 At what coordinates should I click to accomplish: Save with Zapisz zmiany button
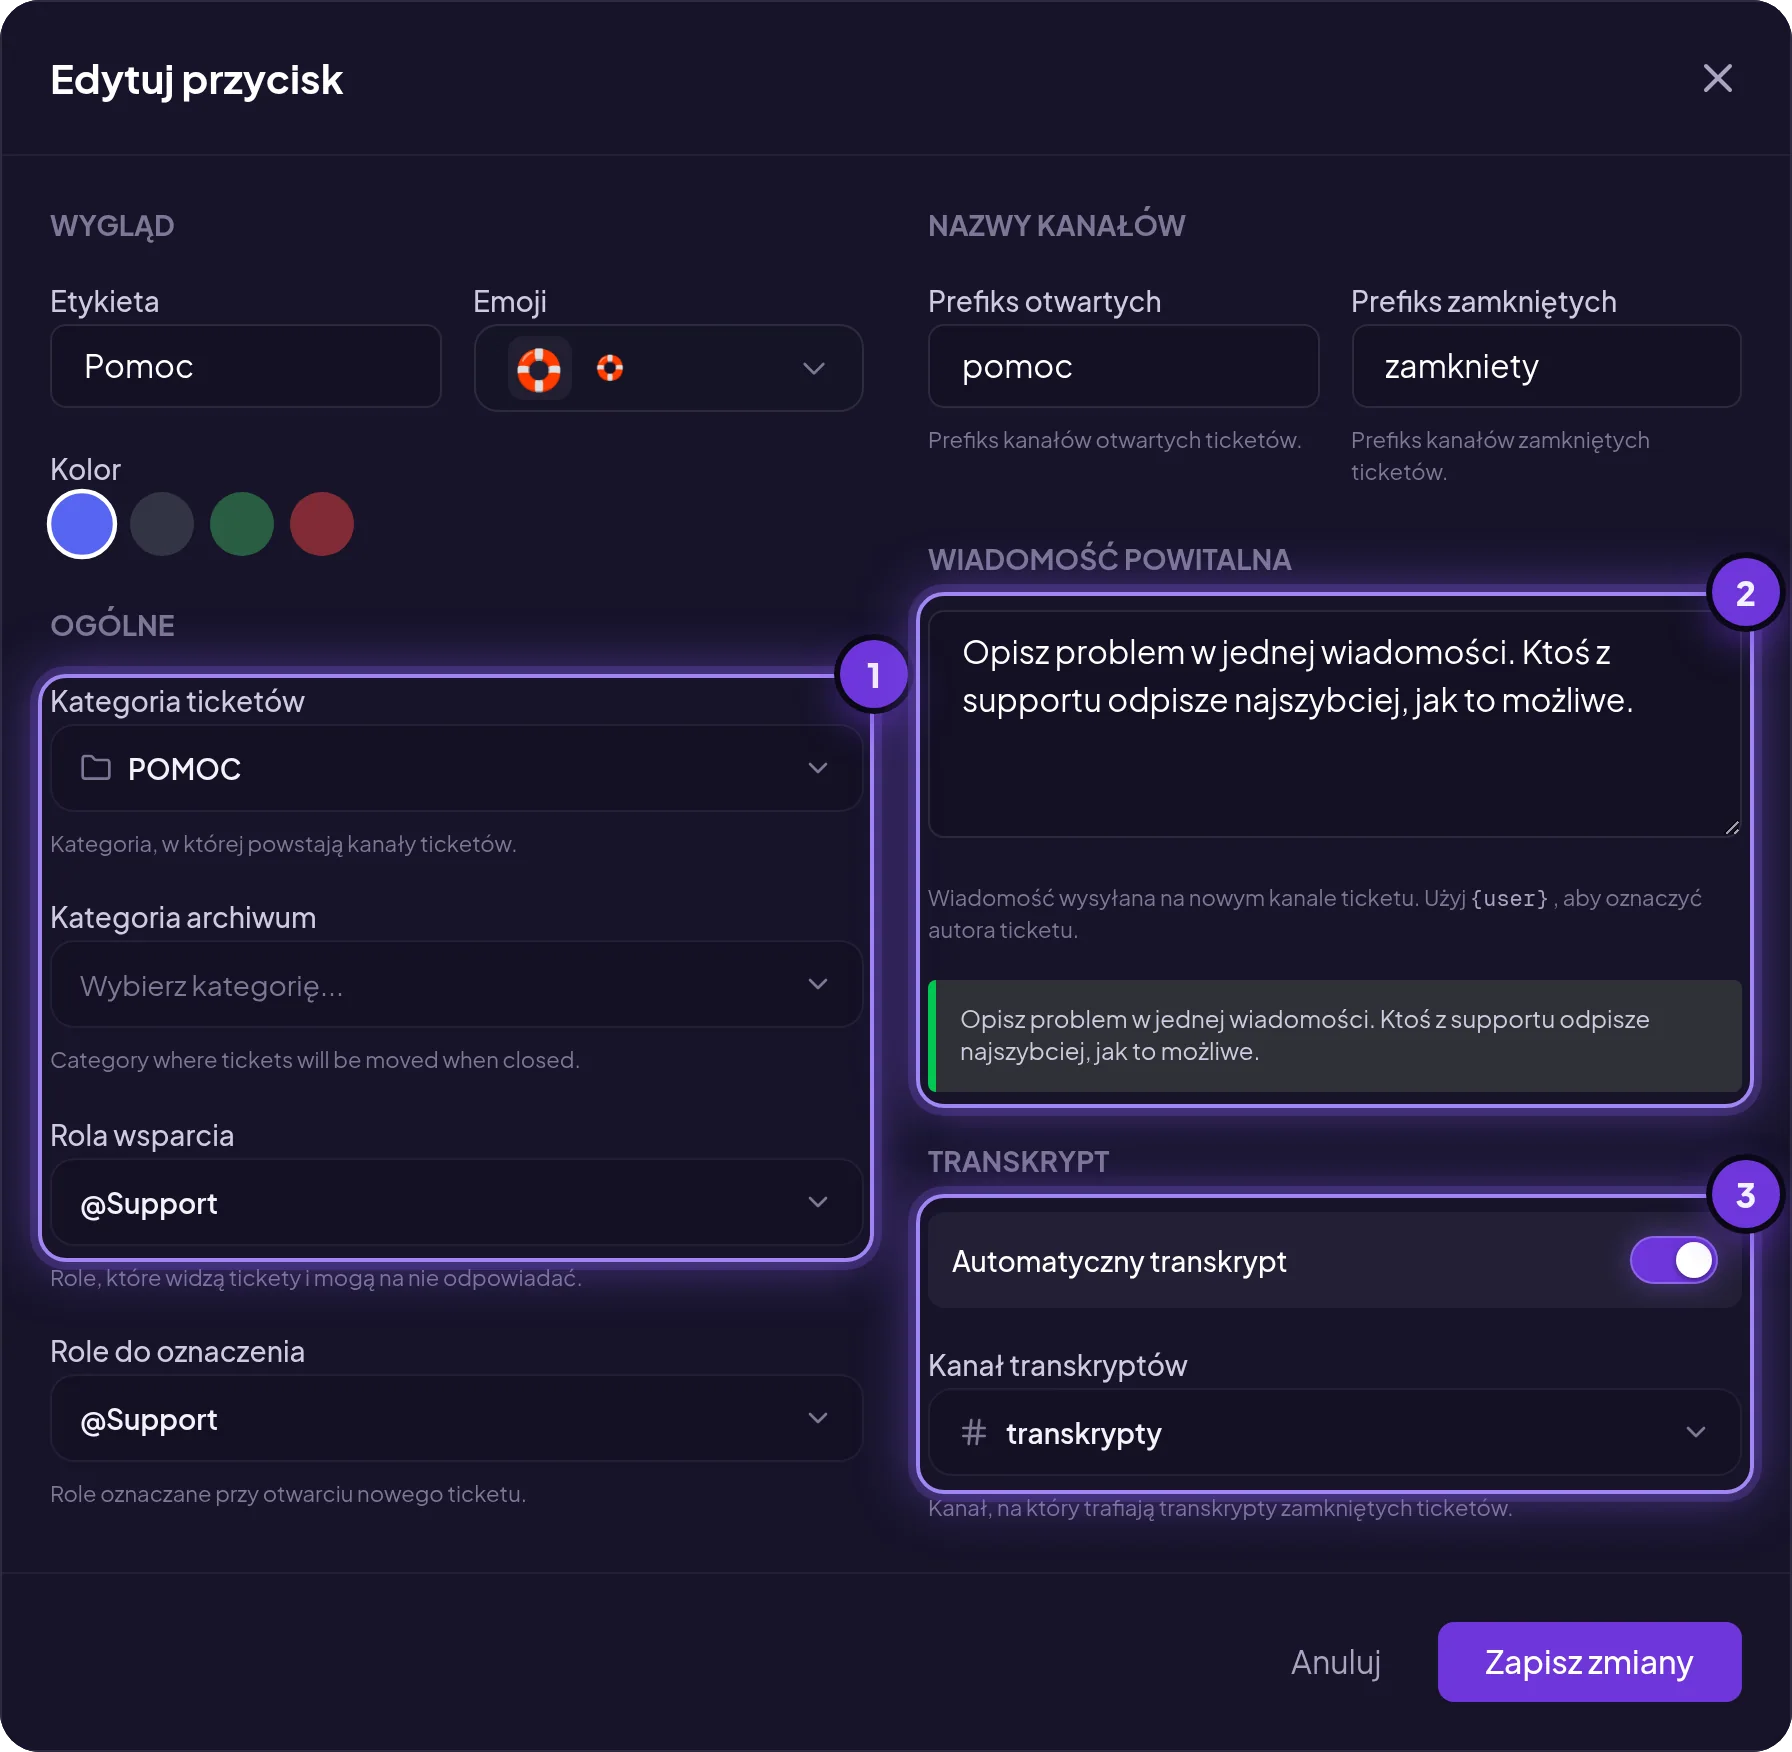(1589, 1662)
